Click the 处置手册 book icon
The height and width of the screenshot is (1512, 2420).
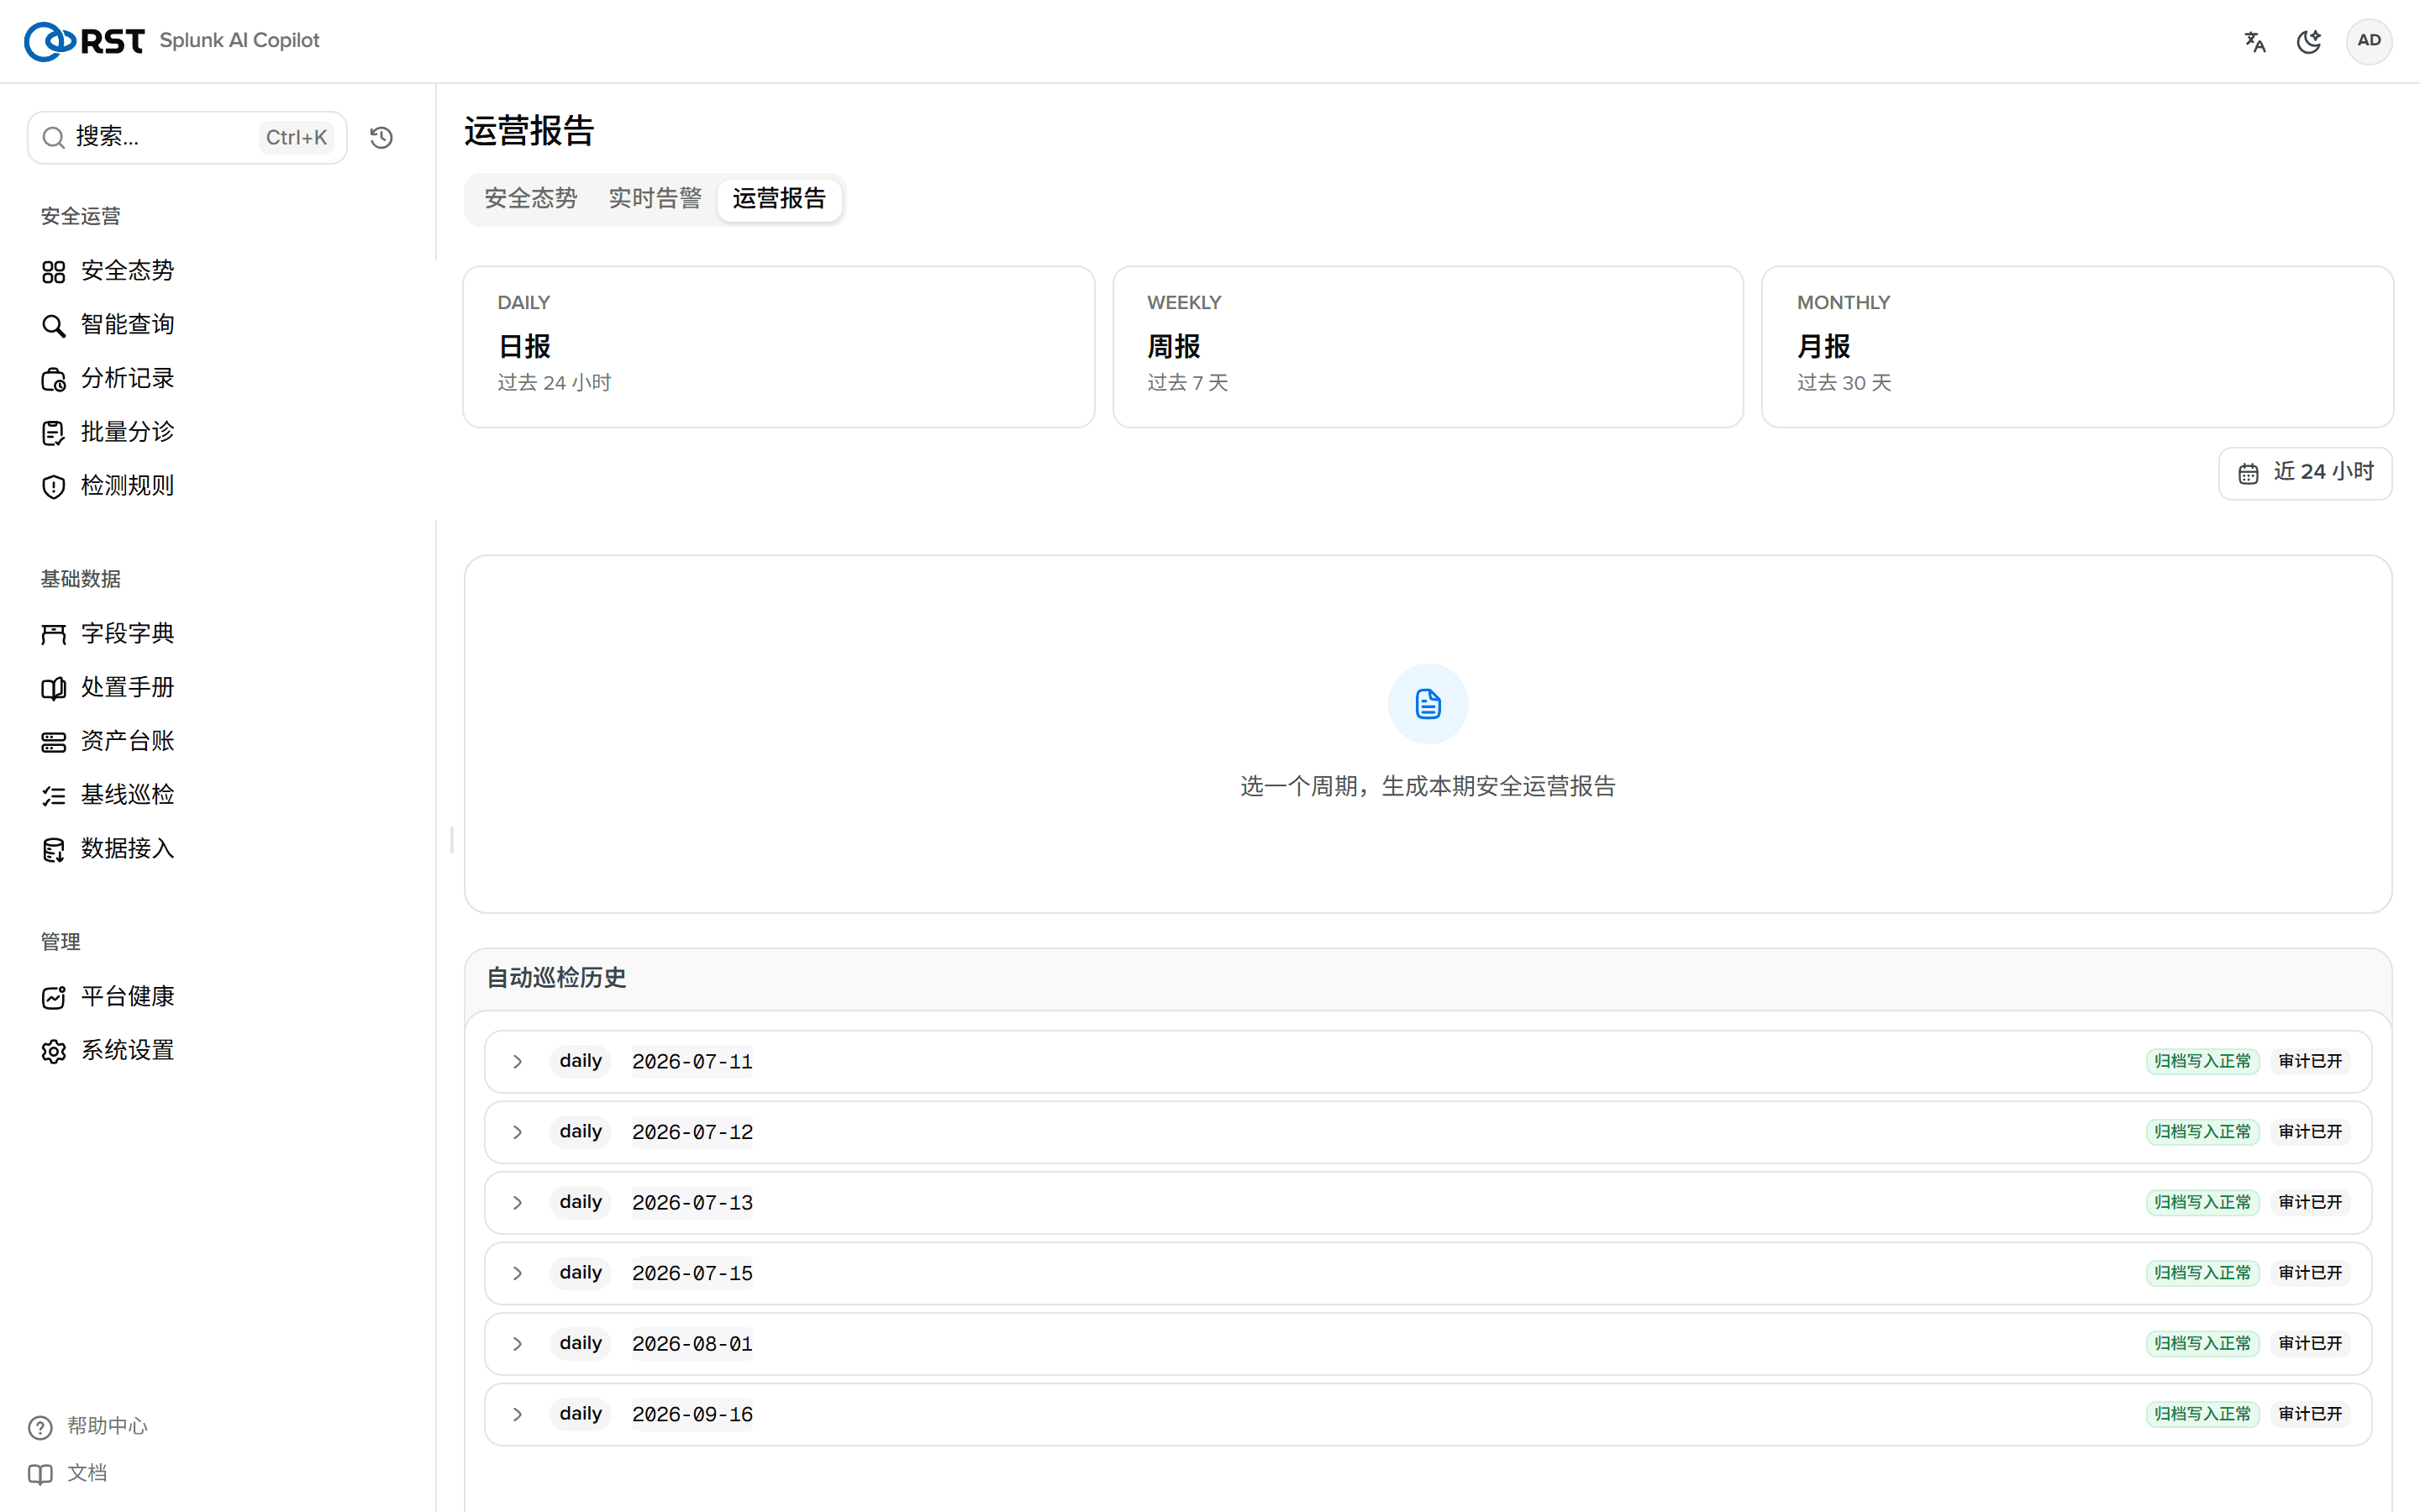(x=53, y=688)
